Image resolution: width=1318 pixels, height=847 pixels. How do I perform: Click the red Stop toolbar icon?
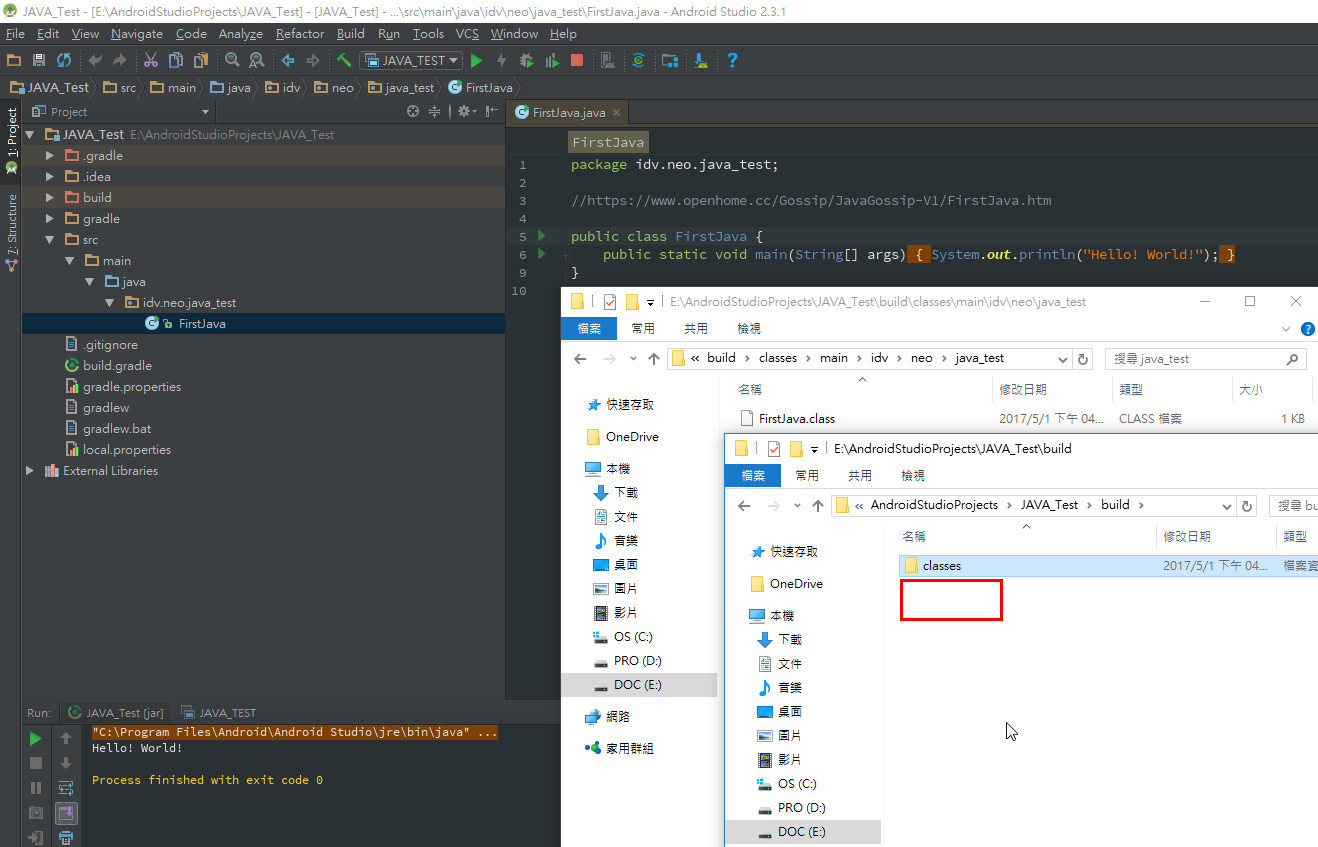[x=577, y=61]
